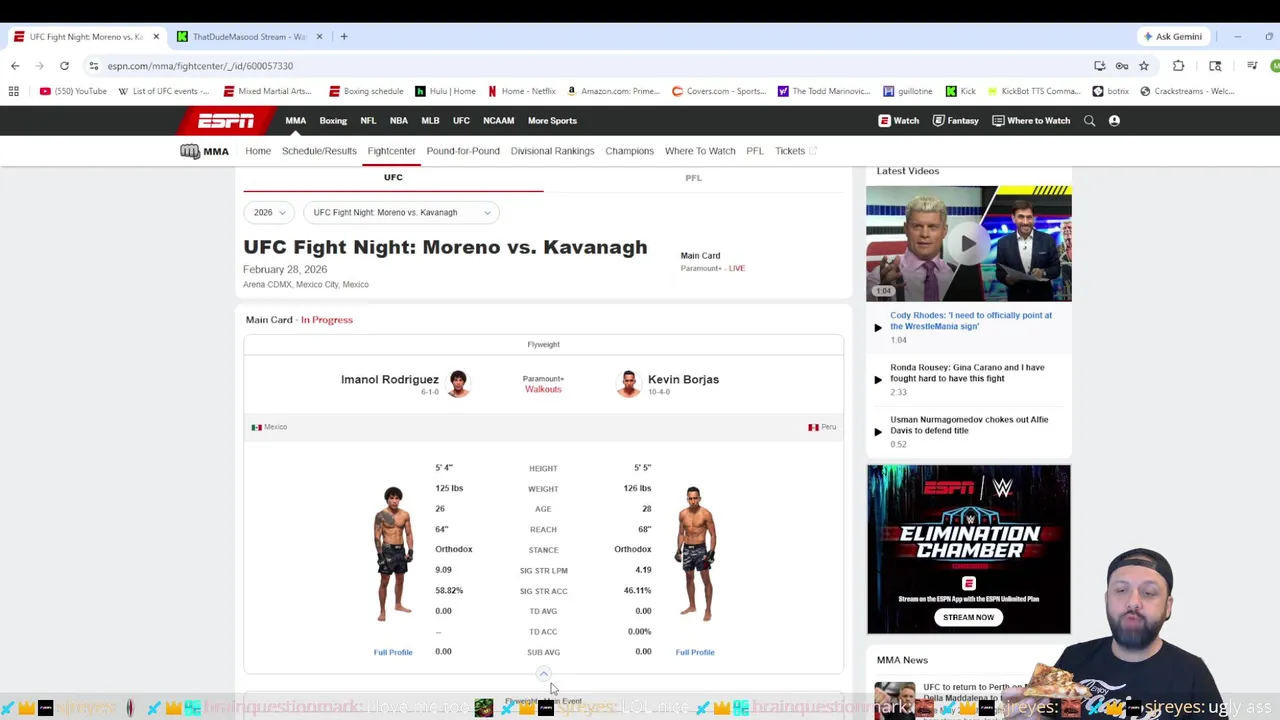Viewport: 1280px width, 720px height.
Task: Open Schedule/Results subnav
Action: pos(319,151)
